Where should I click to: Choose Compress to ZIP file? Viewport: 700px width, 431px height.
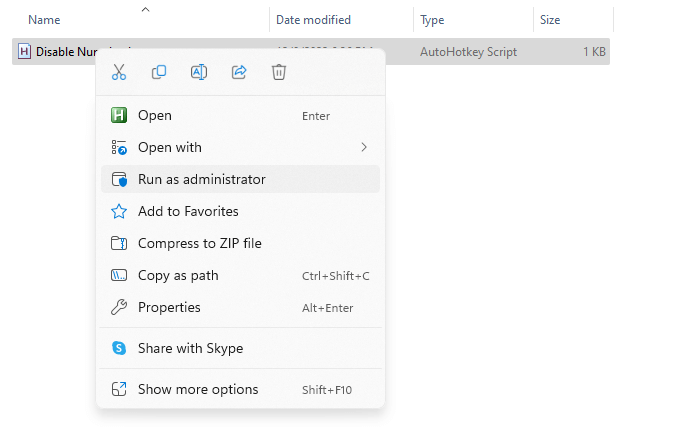(x=199, y=243)
